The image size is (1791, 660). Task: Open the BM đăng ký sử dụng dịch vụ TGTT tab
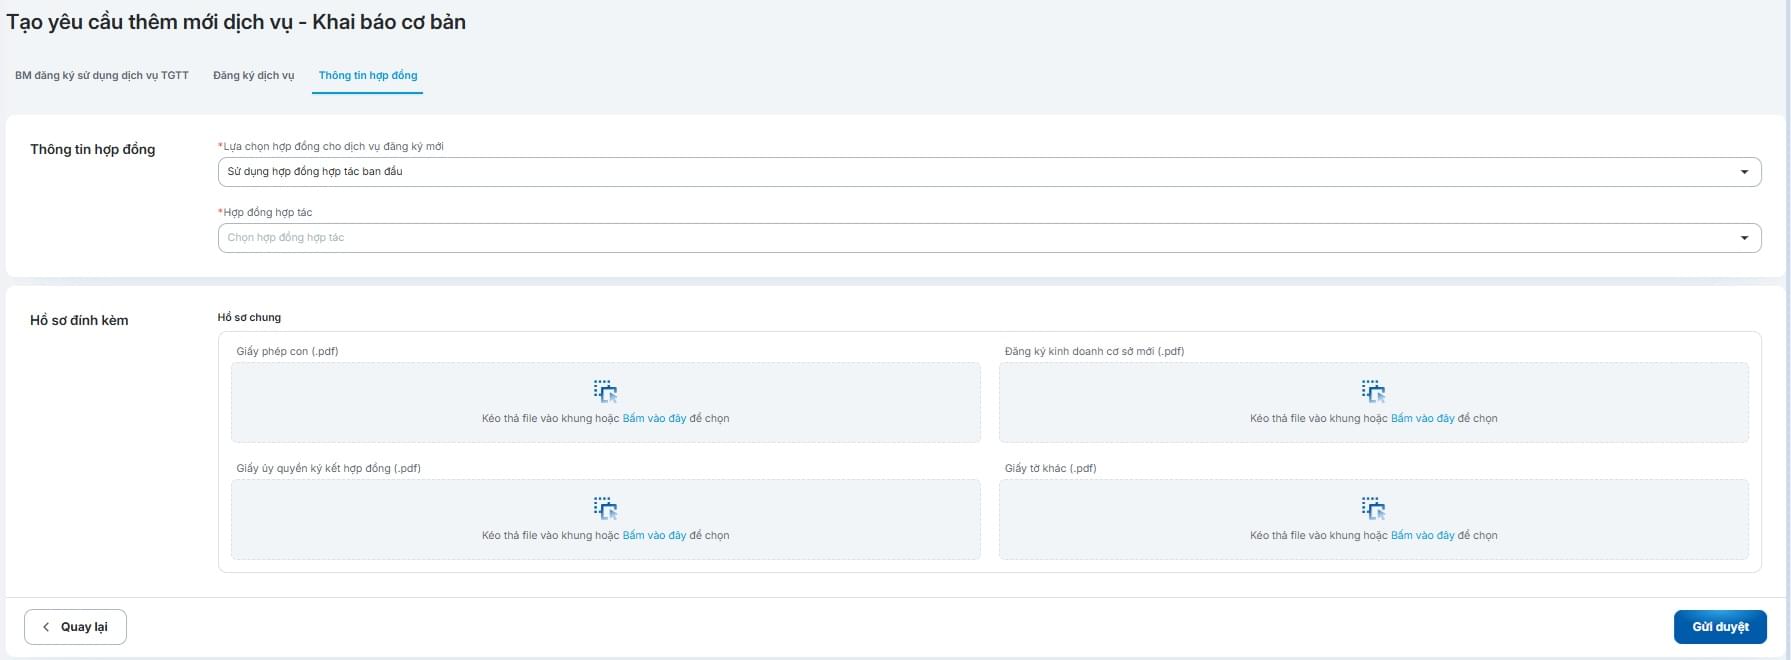point(102,76)
